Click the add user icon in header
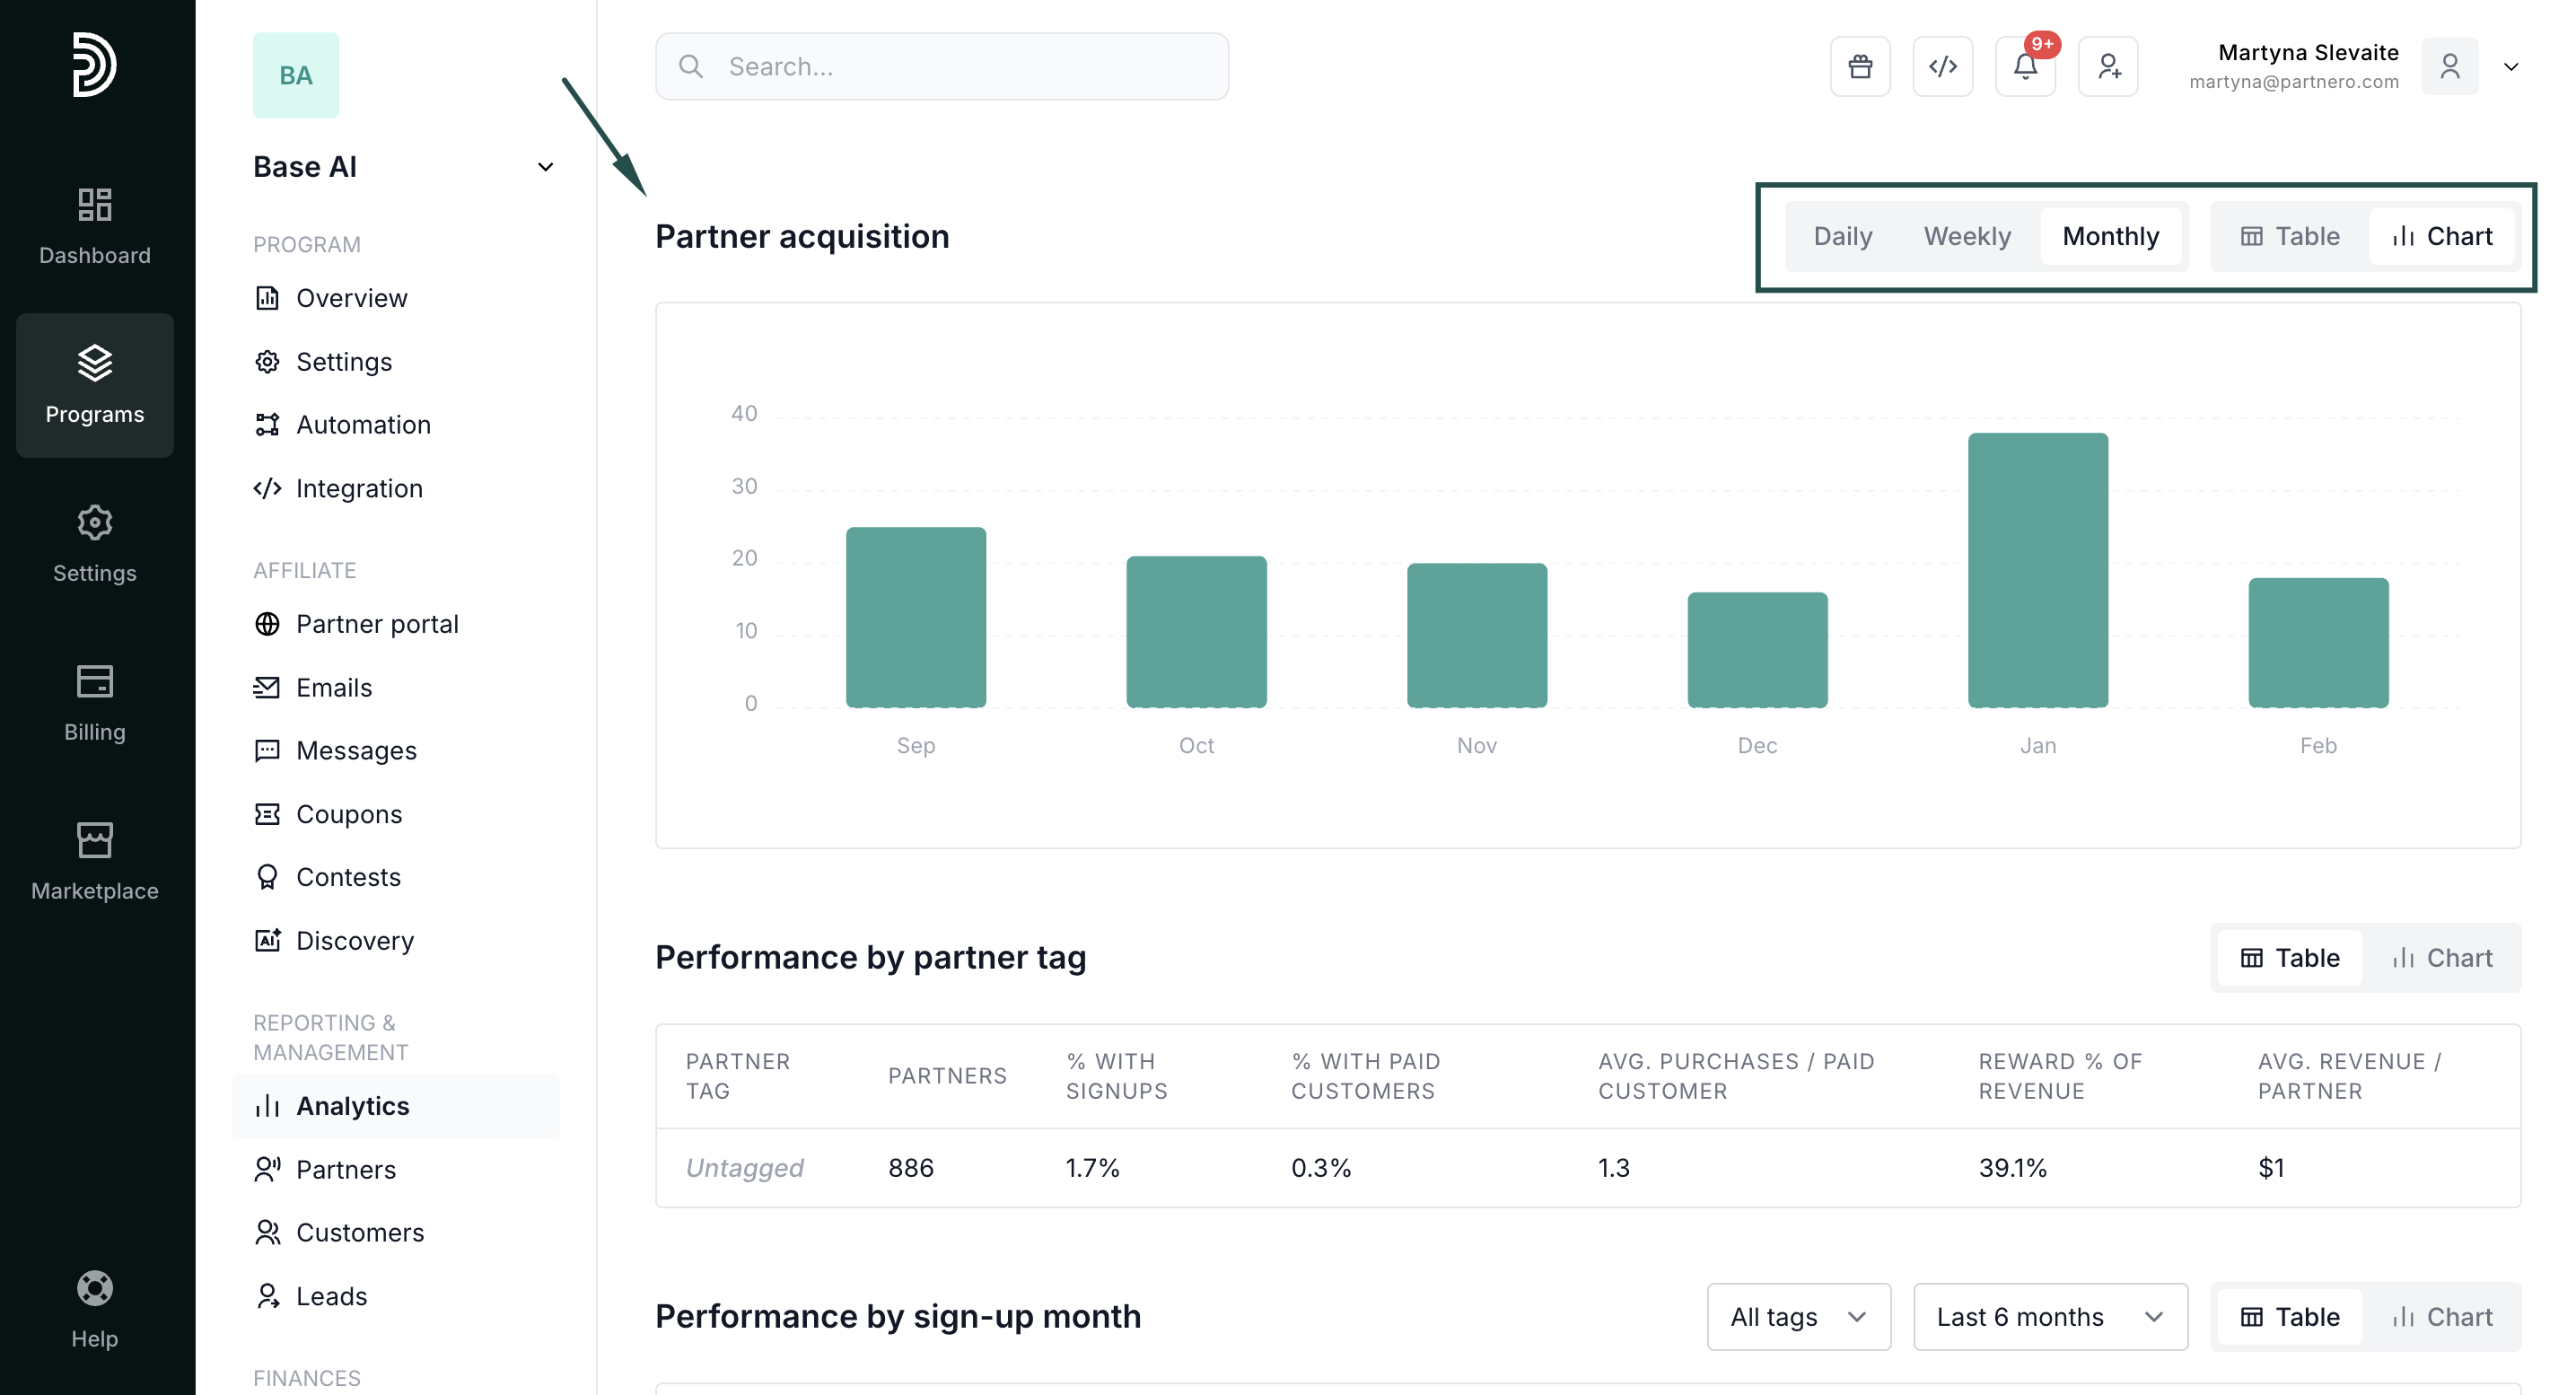Image resolution: width=2576 pixels, height=1395 pixels. [2107, 66]
